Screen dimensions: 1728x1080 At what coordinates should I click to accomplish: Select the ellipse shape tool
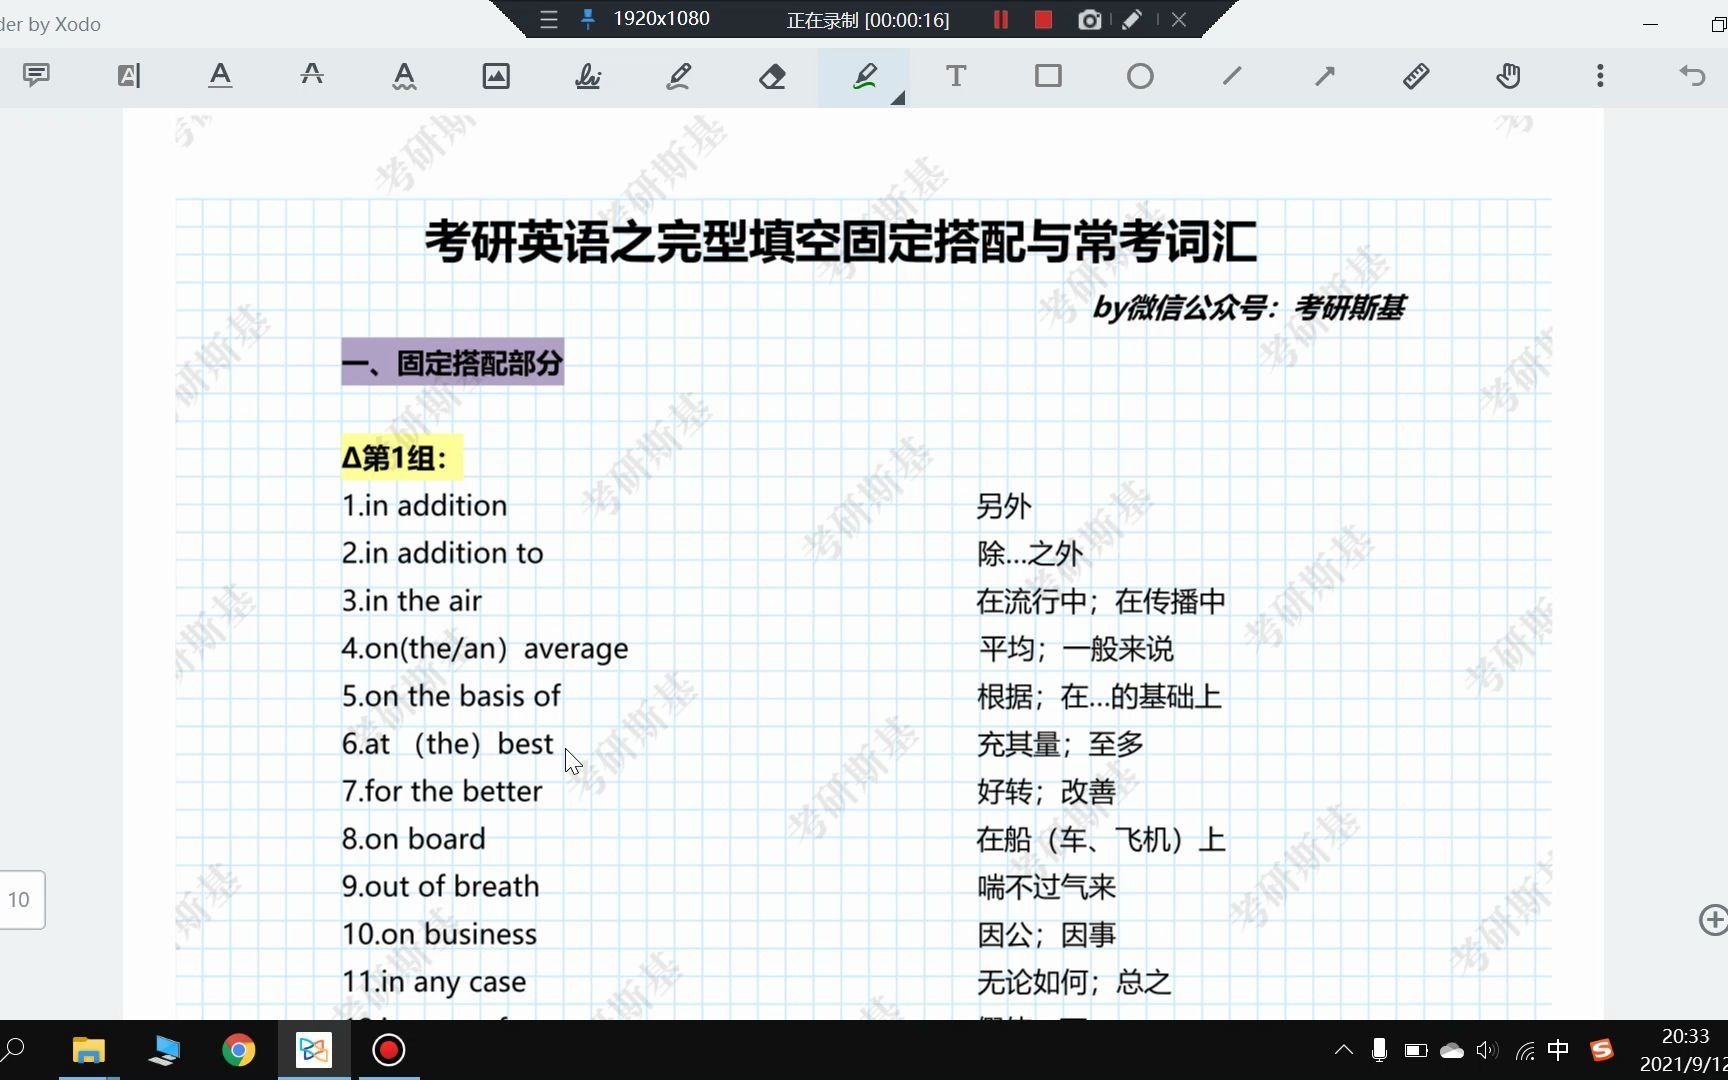tap(1140, 76)
